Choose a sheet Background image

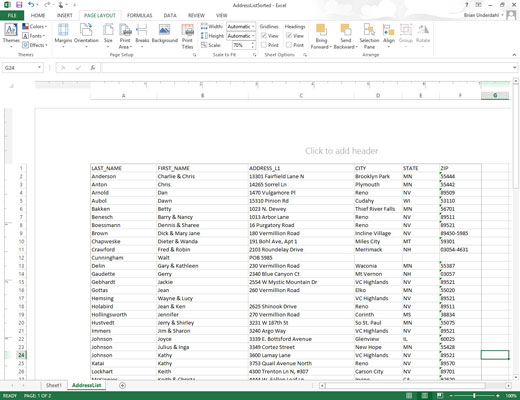click(165, 33)
